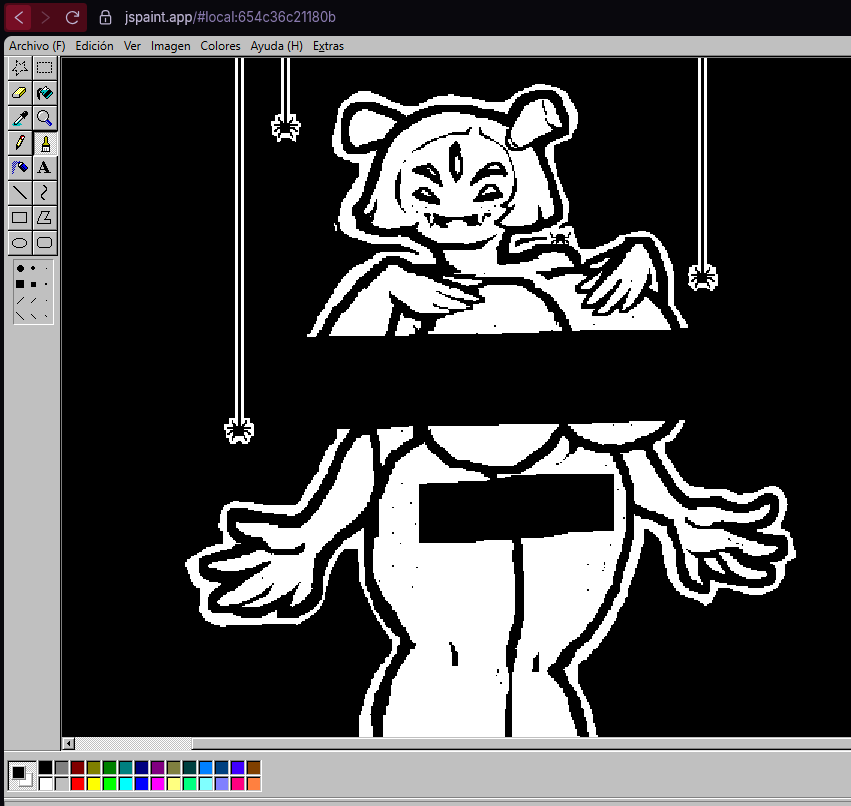Choose the smallest round brush shape
This screenshot has height=806, width=851.
pyautogui.click(x=46, y=268)
